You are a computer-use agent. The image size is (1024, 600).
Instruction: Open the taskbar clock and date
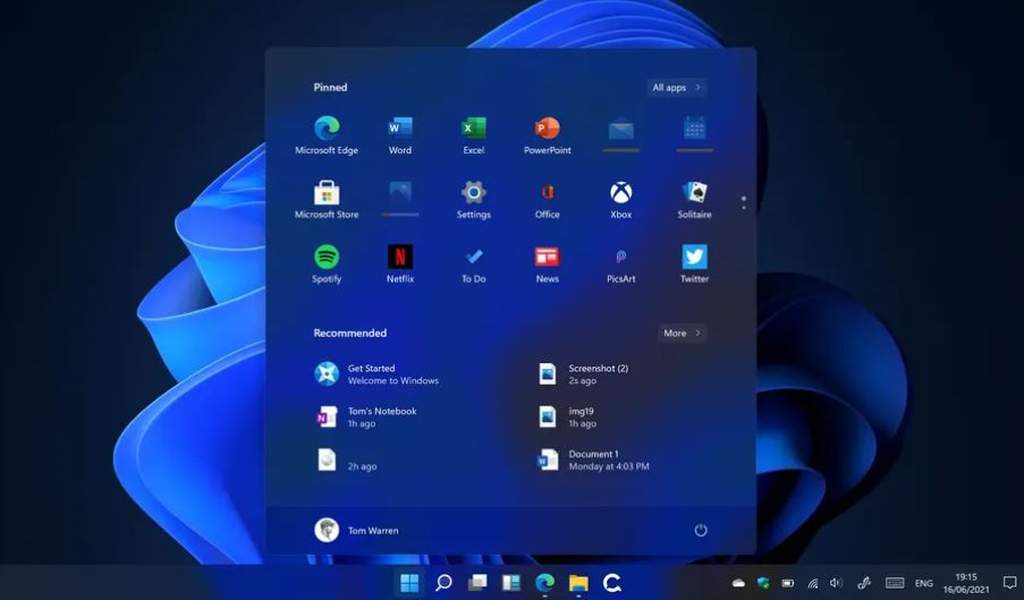[x=966, y=583]
